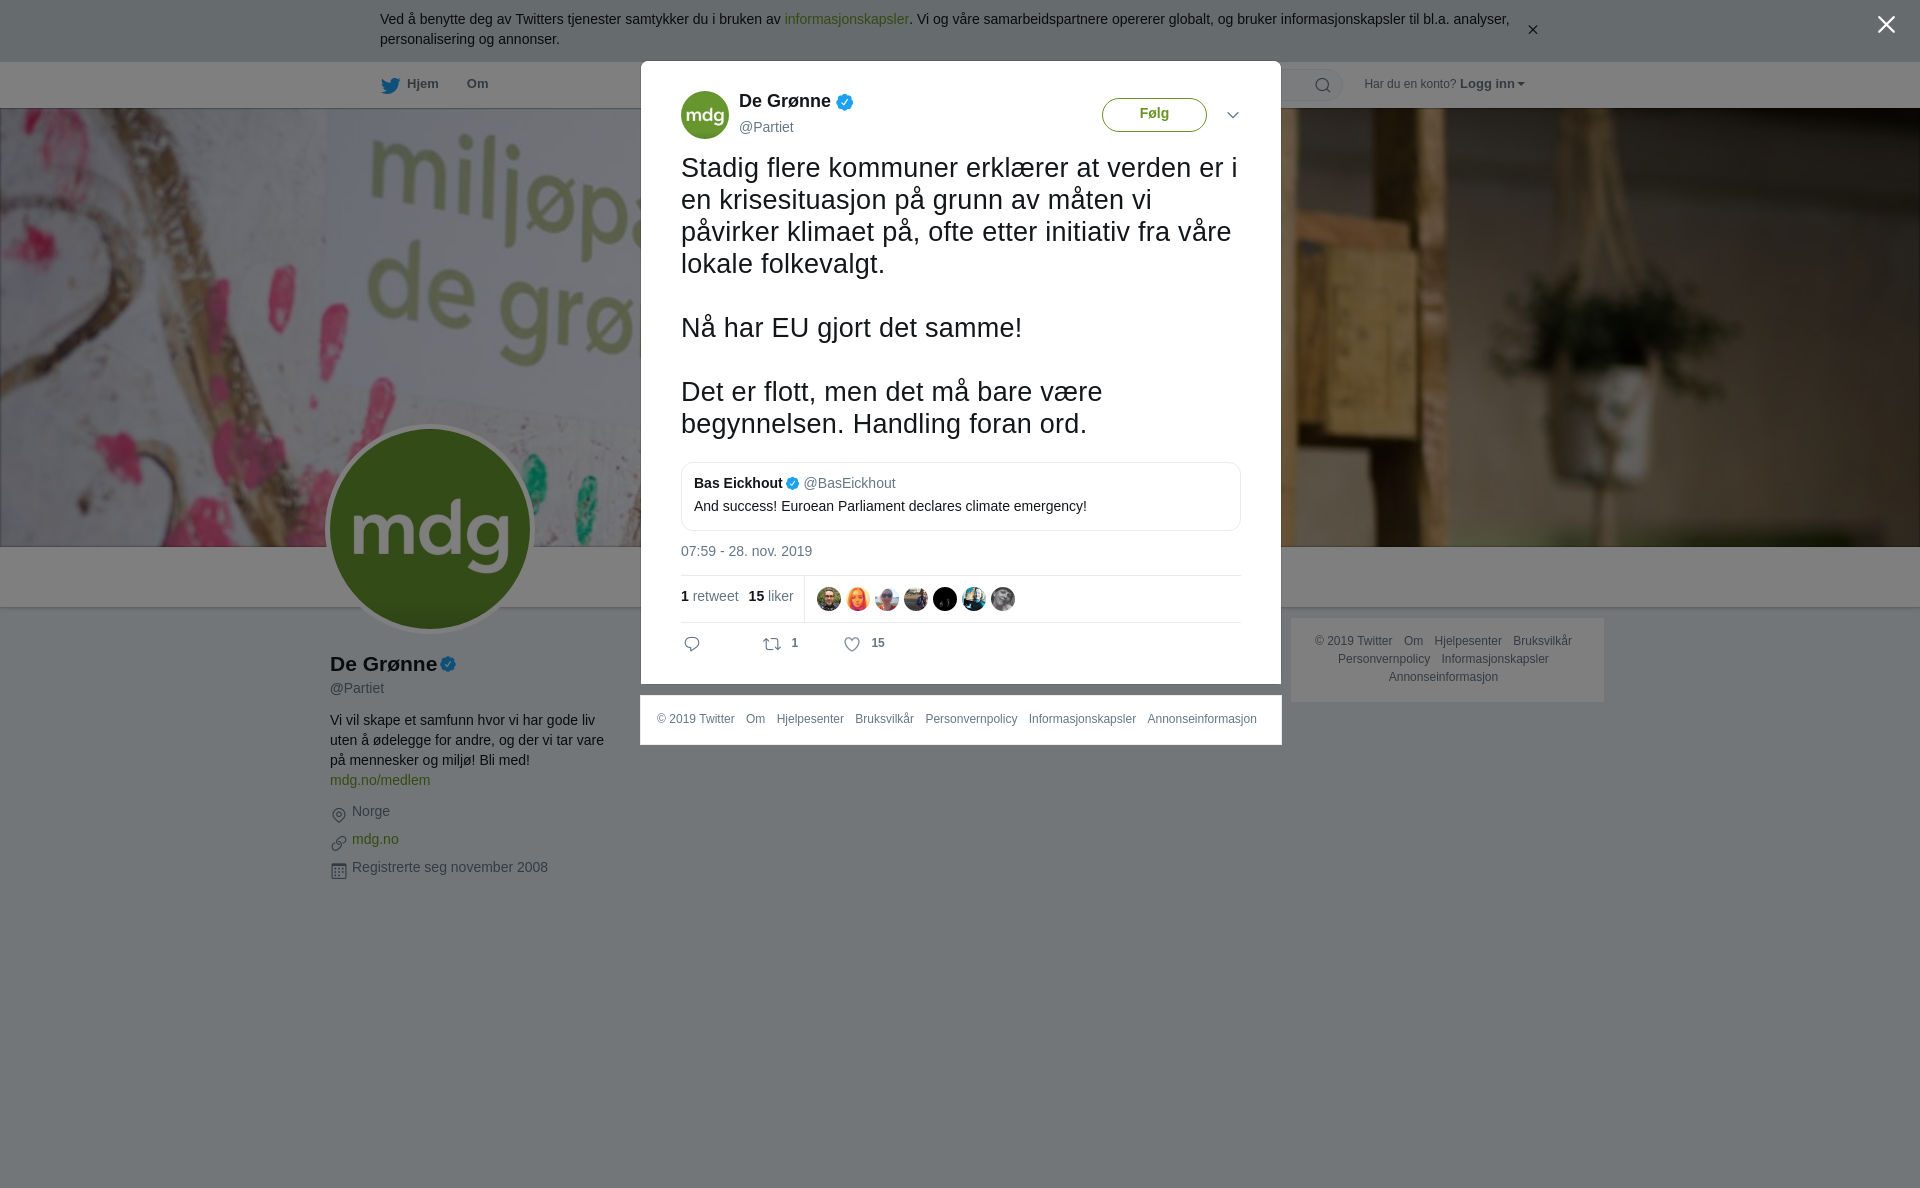Click the 07:59 - 28. nov. 2019 timestamp
The height and width of the screenshot is (1188, 1920).
746,551
